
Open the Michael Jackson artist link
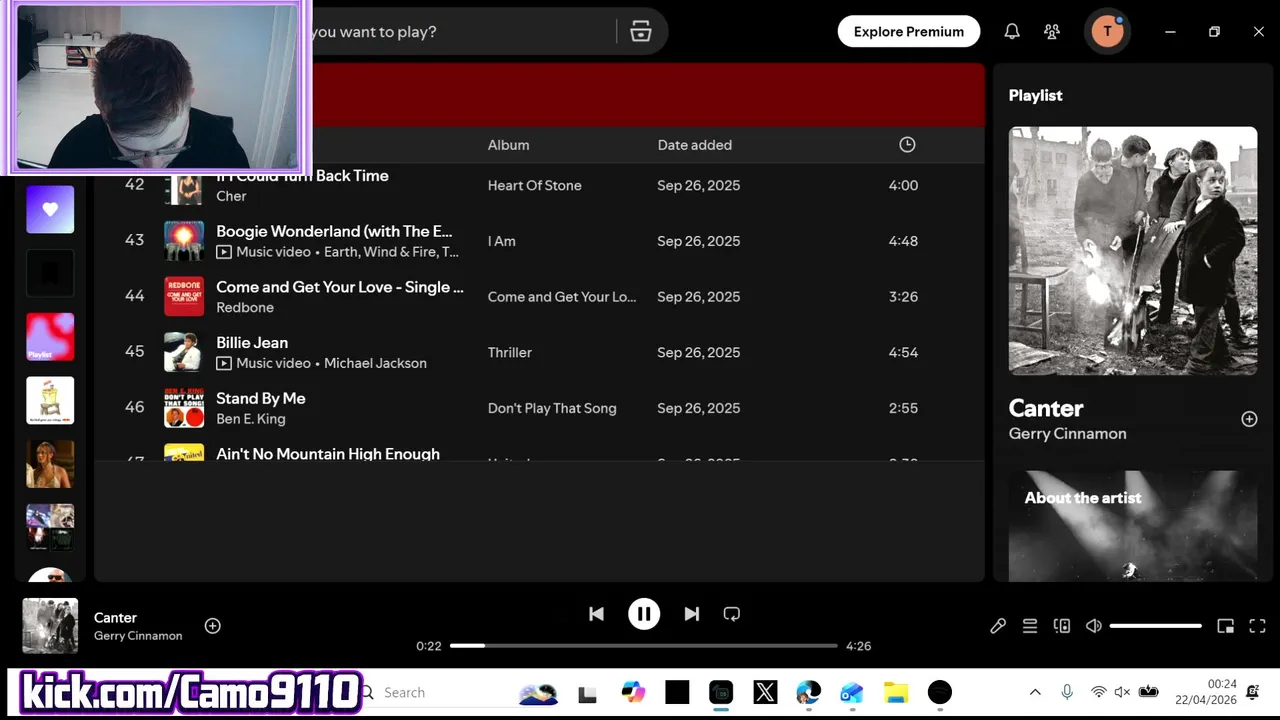(x=375, y=363)
